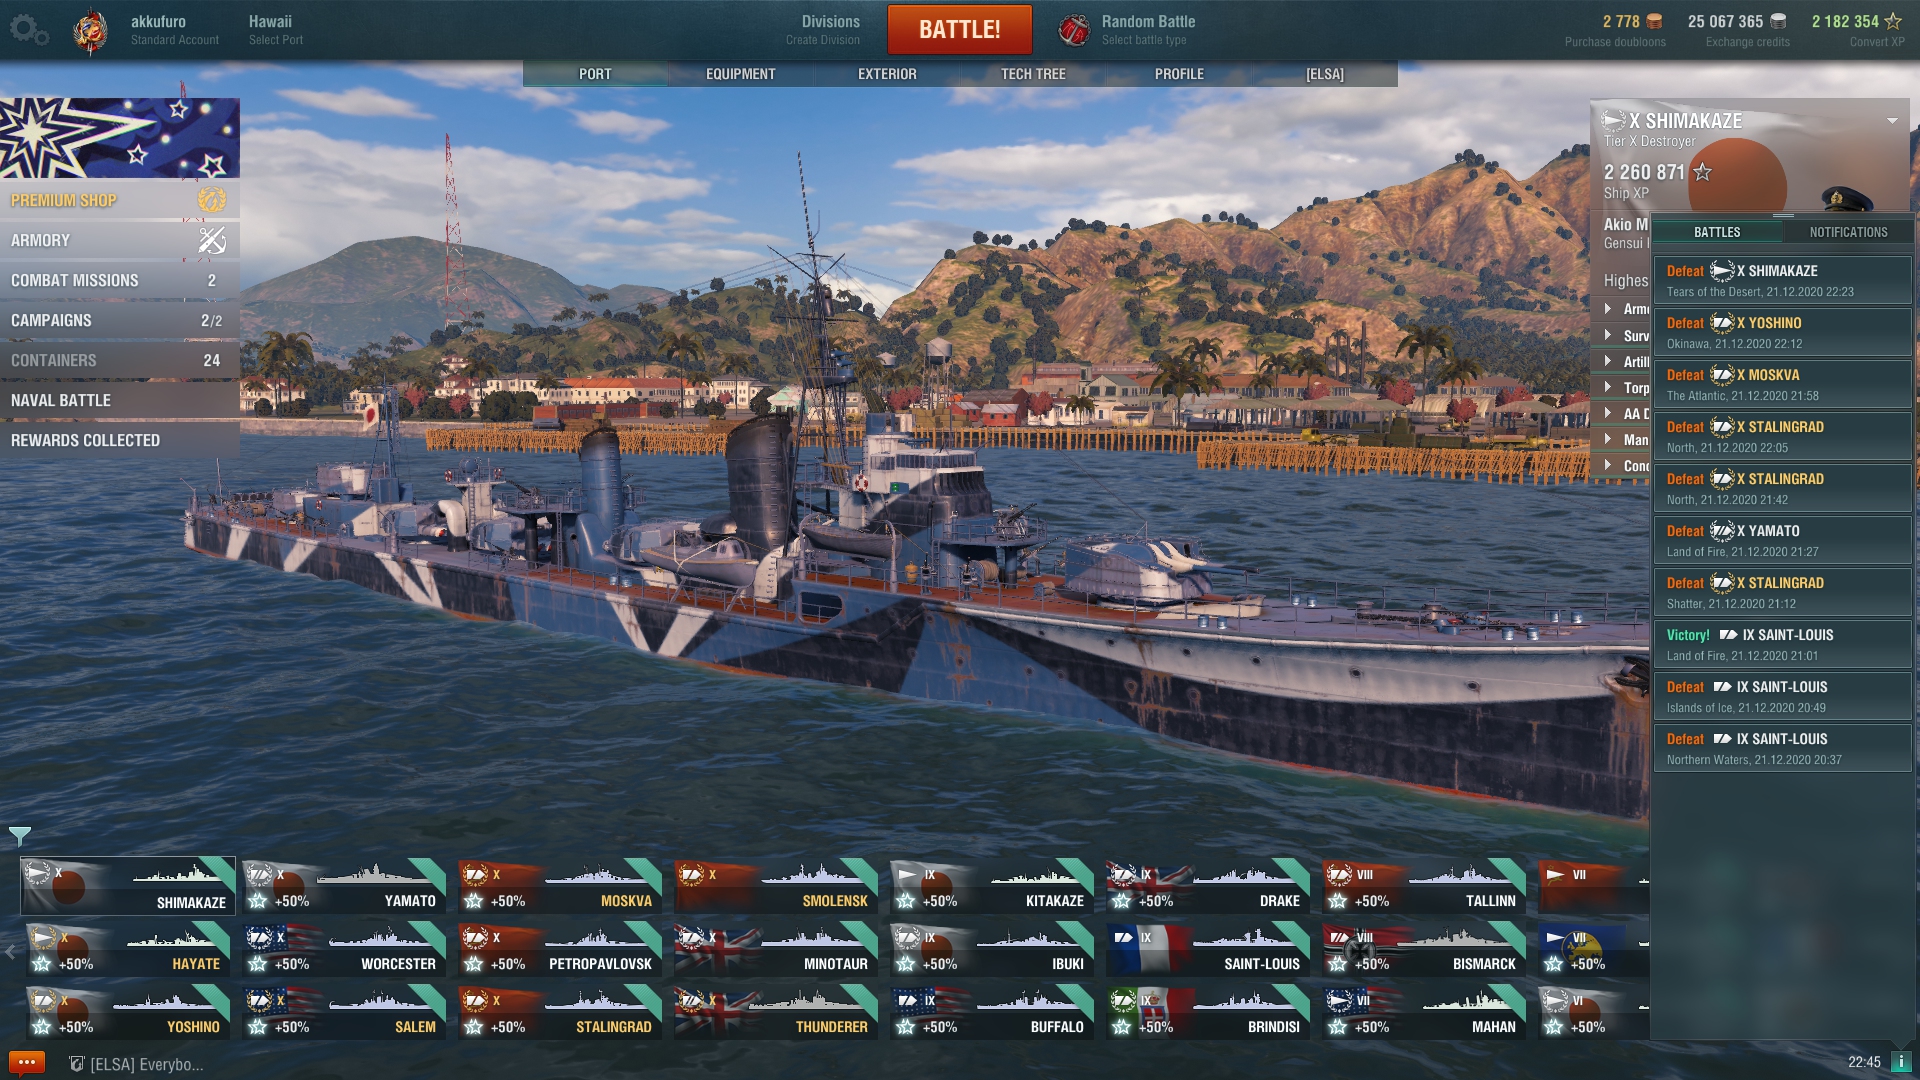This screenshot has height=1080, width=1920.
Task: Open the Victory Saint-Louis battle result
Action: click(1782, 644)
